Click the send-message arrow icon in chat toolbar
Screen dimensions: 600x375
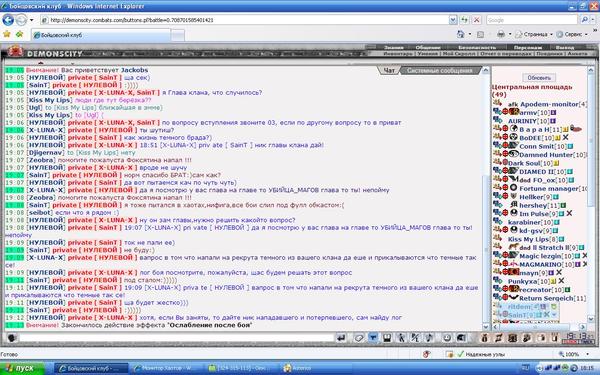pos(341,338)
